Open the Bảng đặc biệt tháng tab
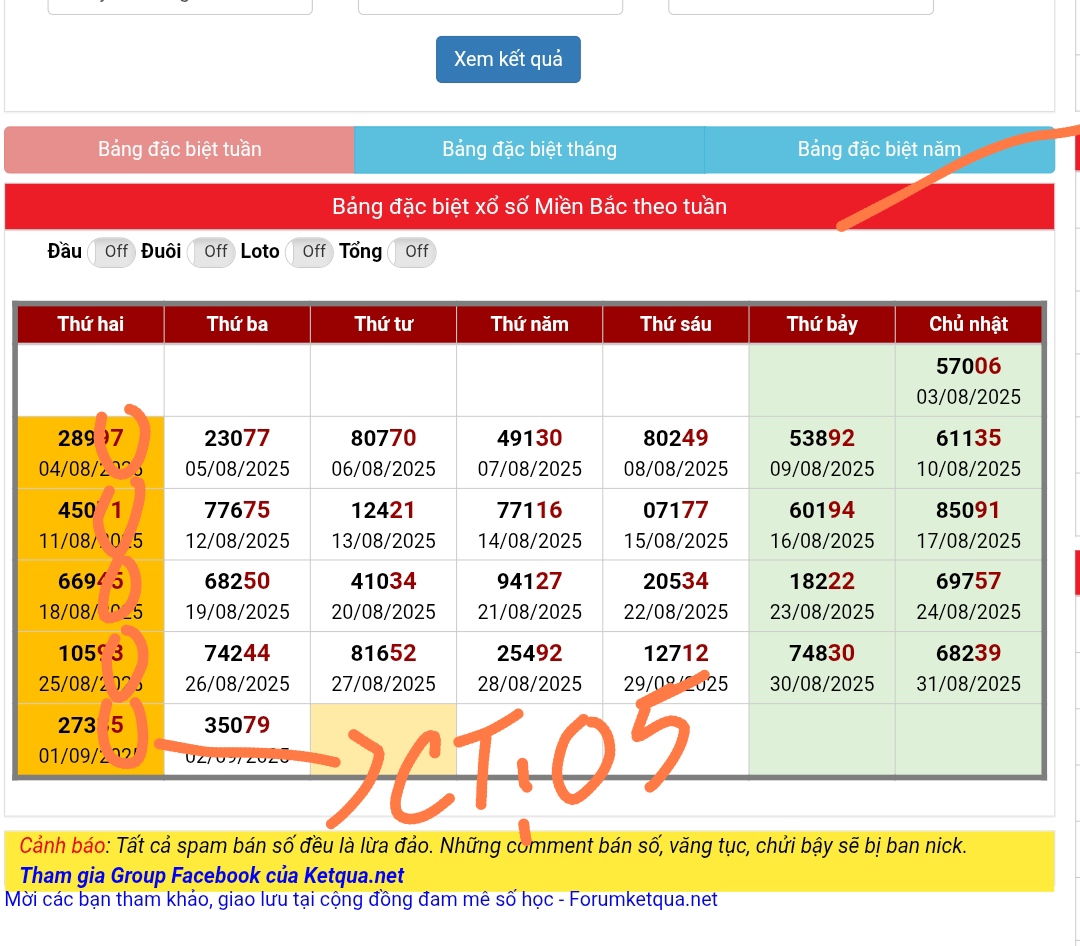 pos(529,150)
